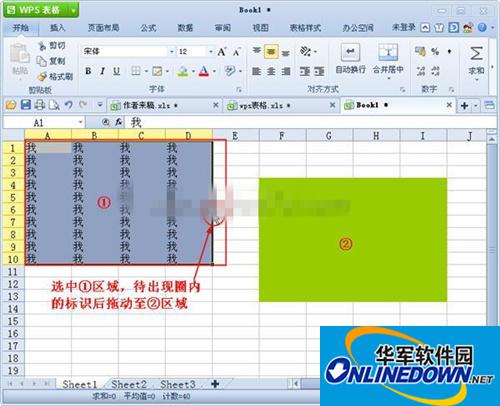Open the 插入 ribbon tab
This screenshot has height=406, width=500.
[57, 28]
